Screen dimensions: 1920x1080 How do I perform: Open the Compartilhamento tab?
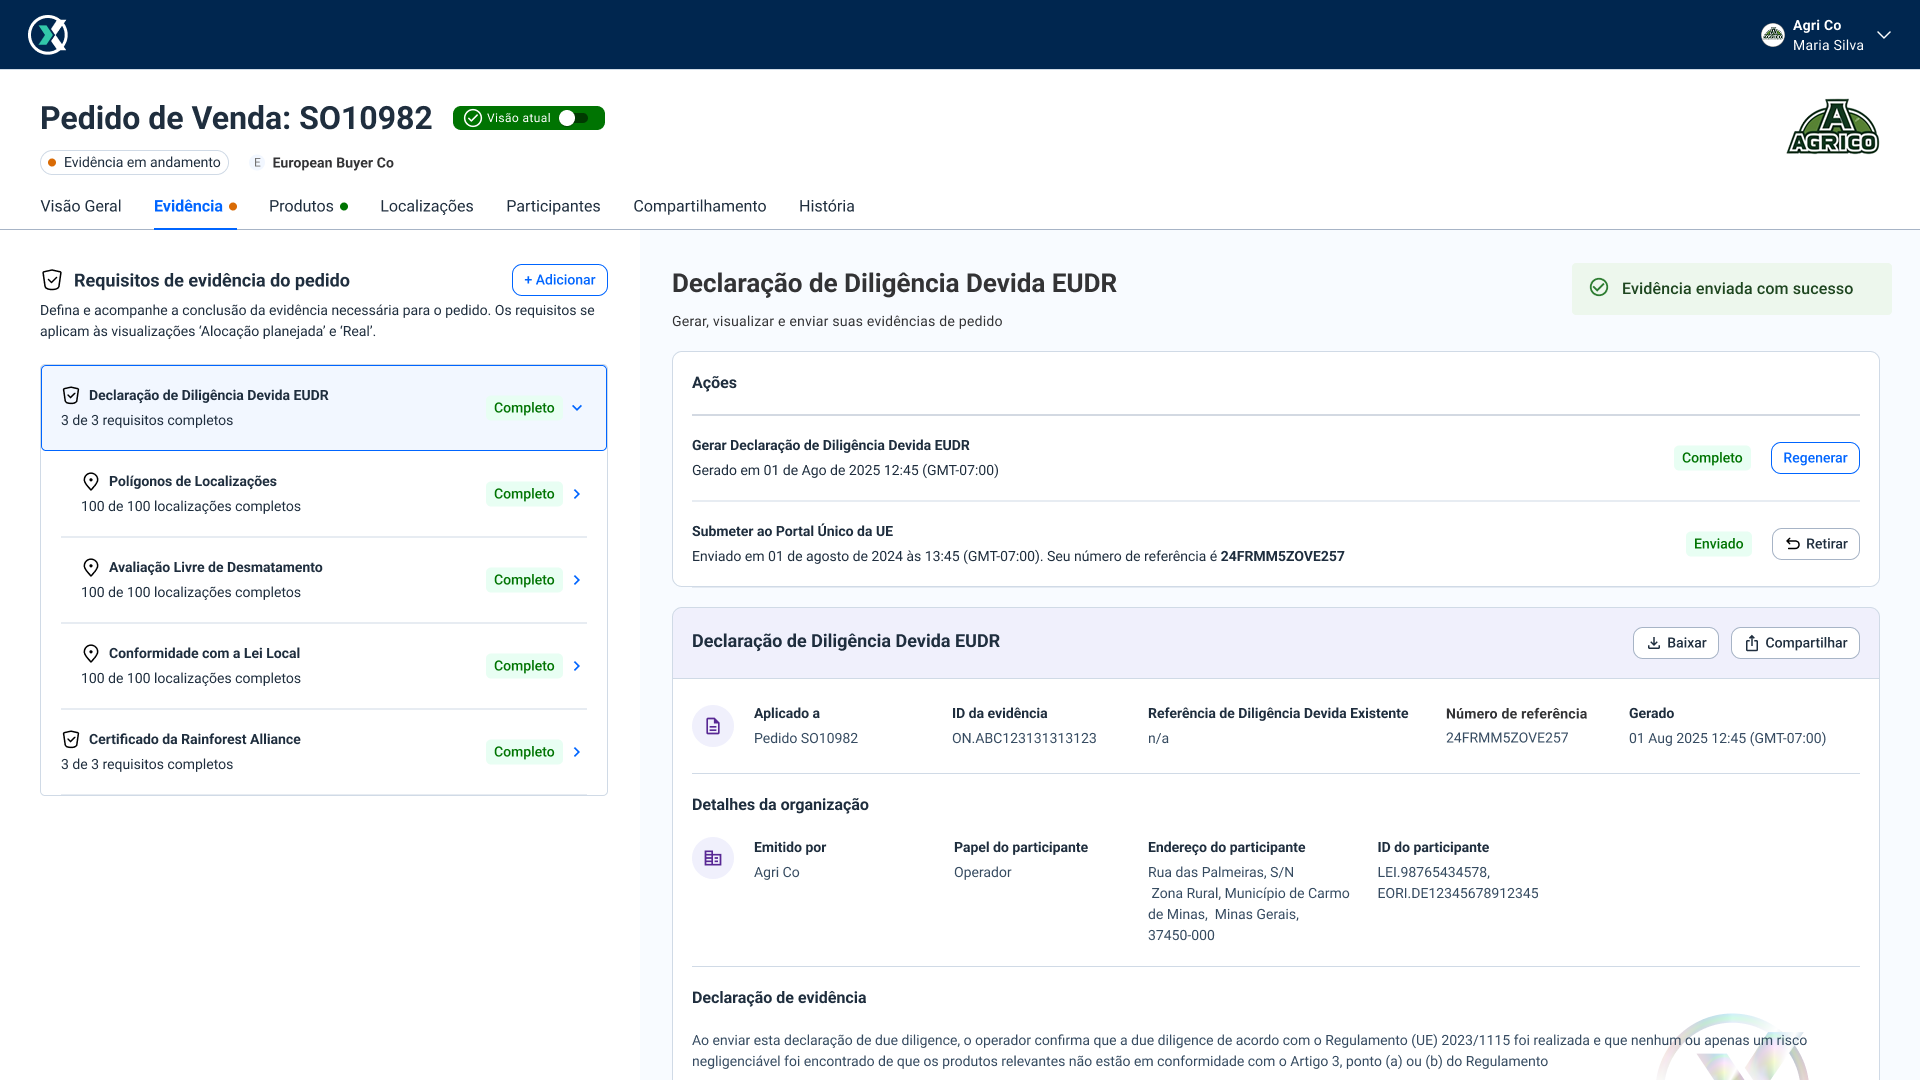coord(700,206)
